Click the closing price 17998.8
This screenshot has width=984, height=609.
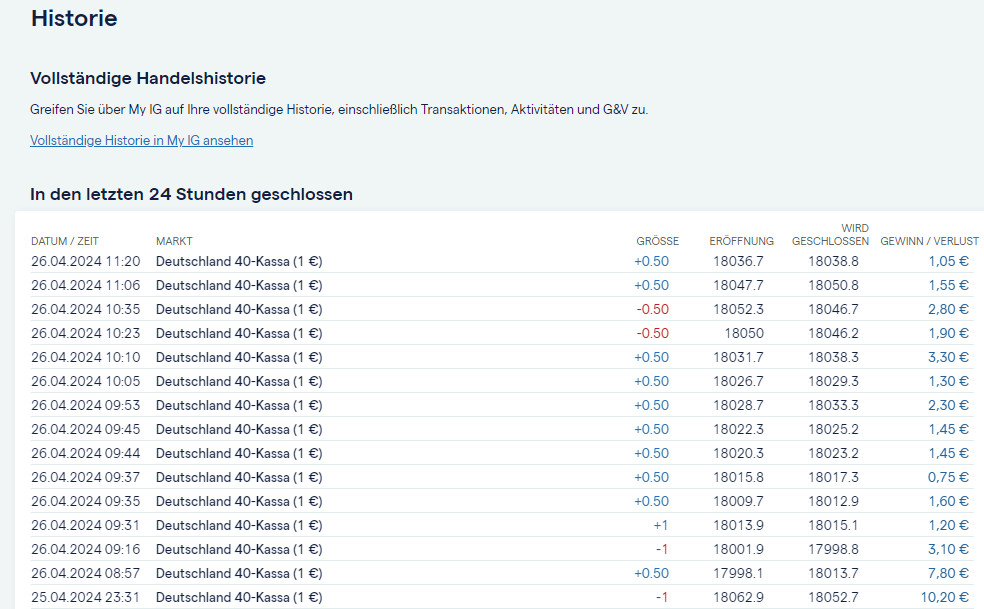click(x=833, y=549)
